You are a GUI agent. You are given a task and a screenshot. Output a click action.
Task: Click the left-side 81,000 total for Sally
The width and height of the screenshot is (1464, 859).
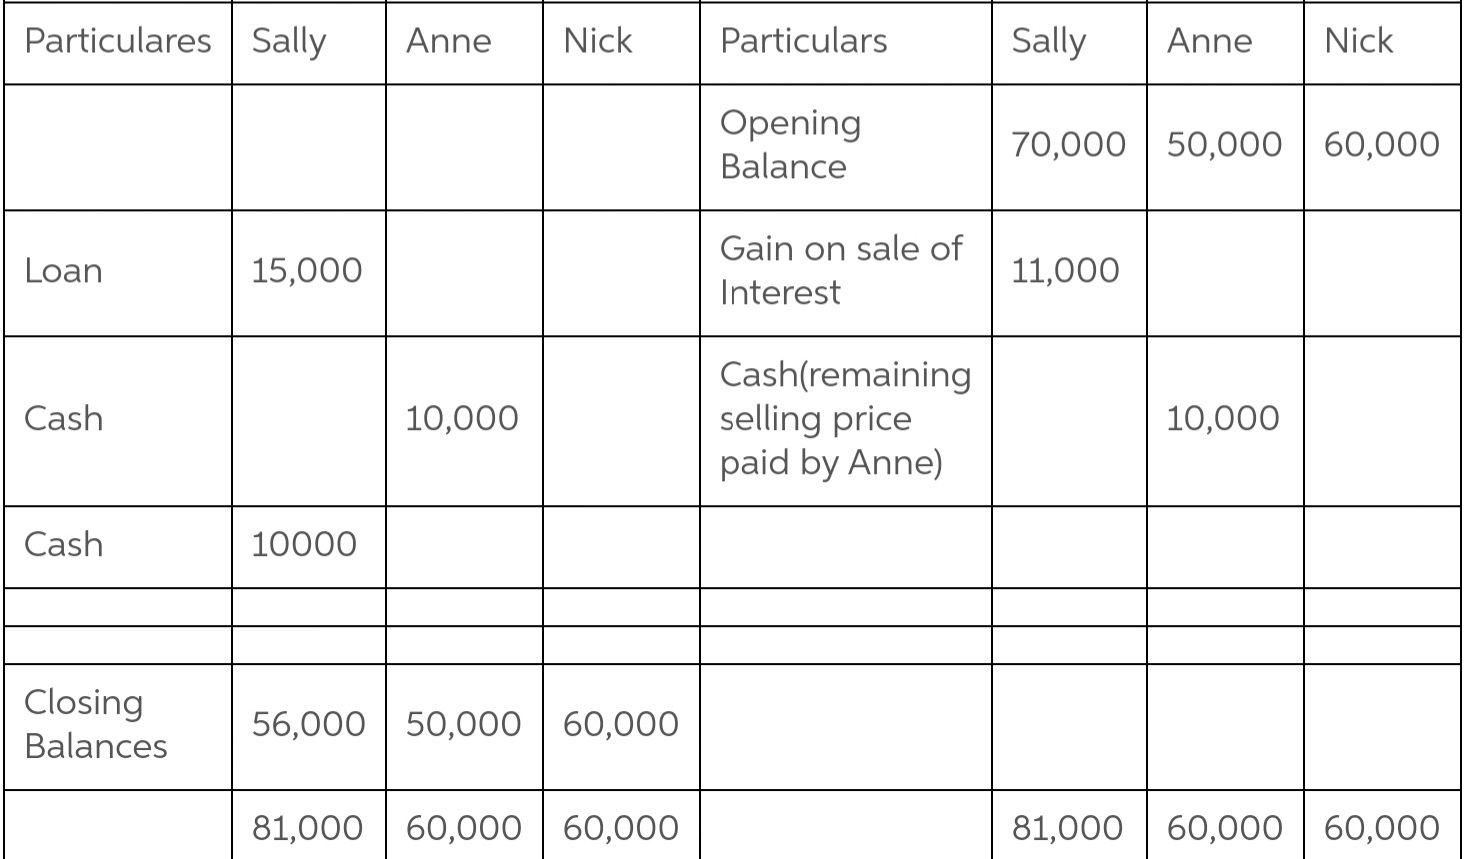[x=307, y=828]
